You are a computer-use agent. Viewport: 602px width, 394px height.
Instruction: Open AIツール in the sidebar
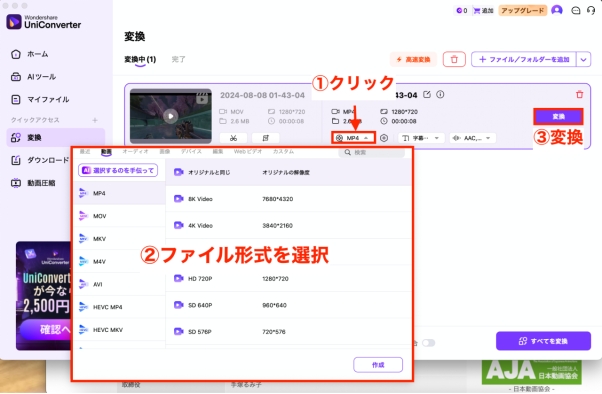tap(33, 77)
